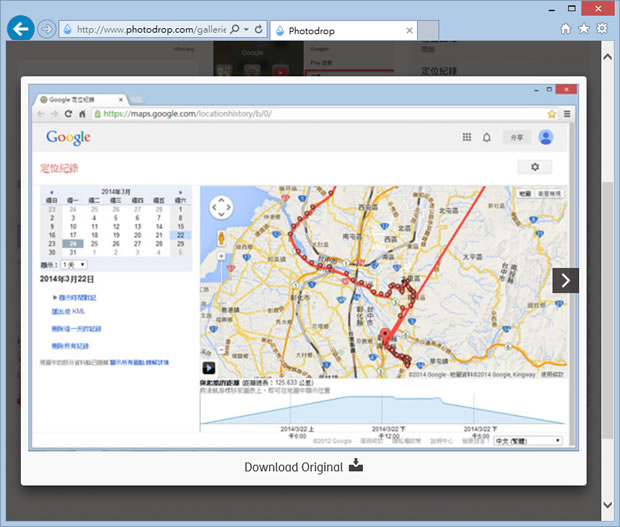Screen dimensions: 620x527
Task: Click the Google logo in the pictured page
Action: pyautogui.click(x=68, y=138)
